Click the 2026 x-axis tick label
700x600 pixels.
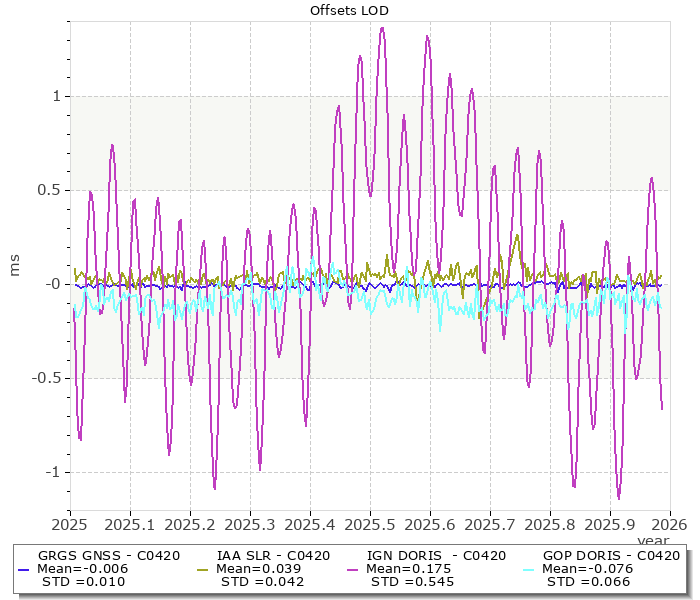(668, 523)
